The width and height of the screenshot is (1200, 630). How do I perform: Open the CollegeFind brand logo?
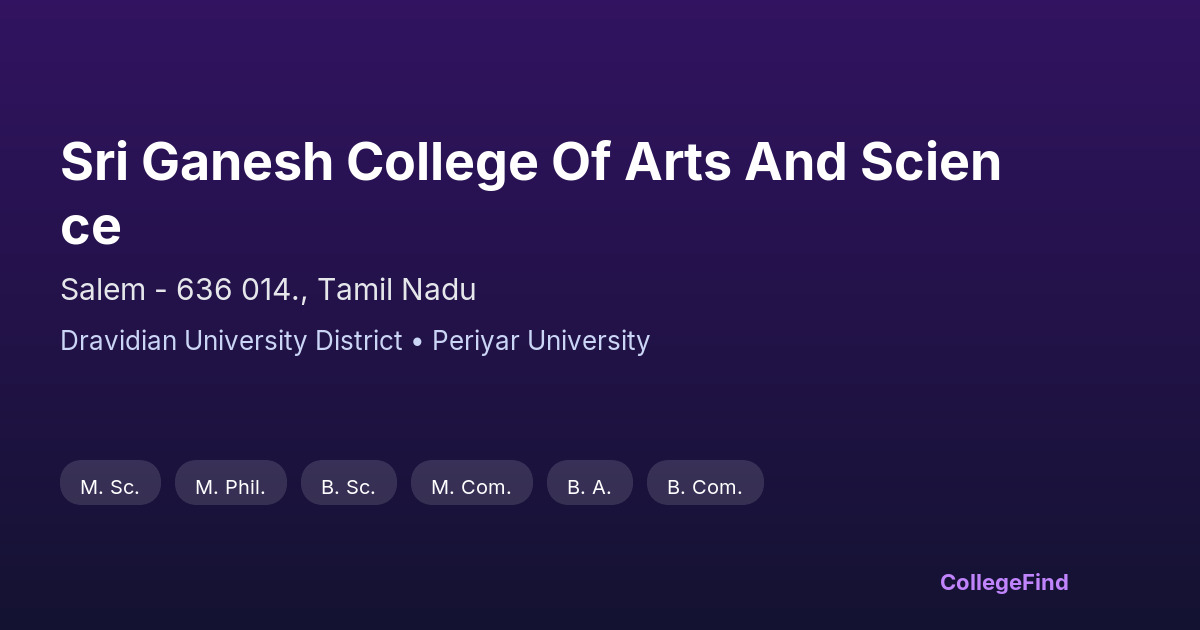coord(1004,582)
